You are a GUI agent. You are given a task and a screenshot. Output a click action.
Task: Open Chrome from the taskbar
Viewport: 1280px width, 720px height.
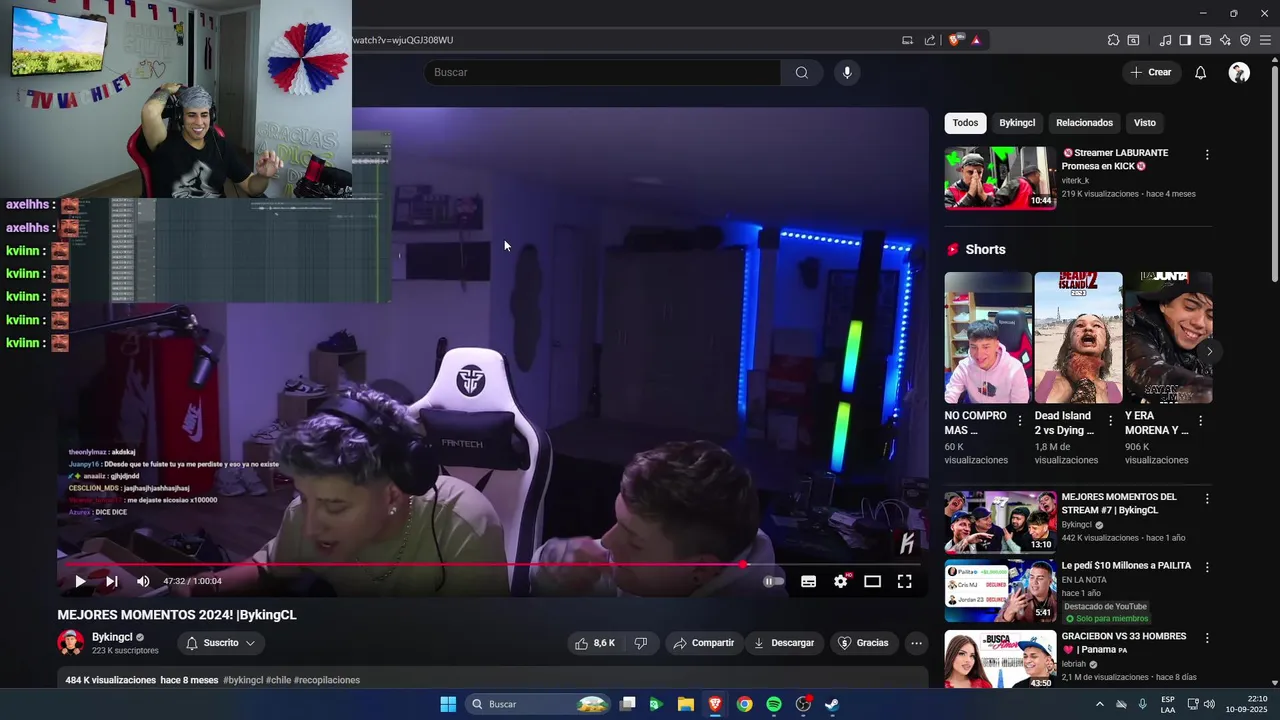pos(745,704)
